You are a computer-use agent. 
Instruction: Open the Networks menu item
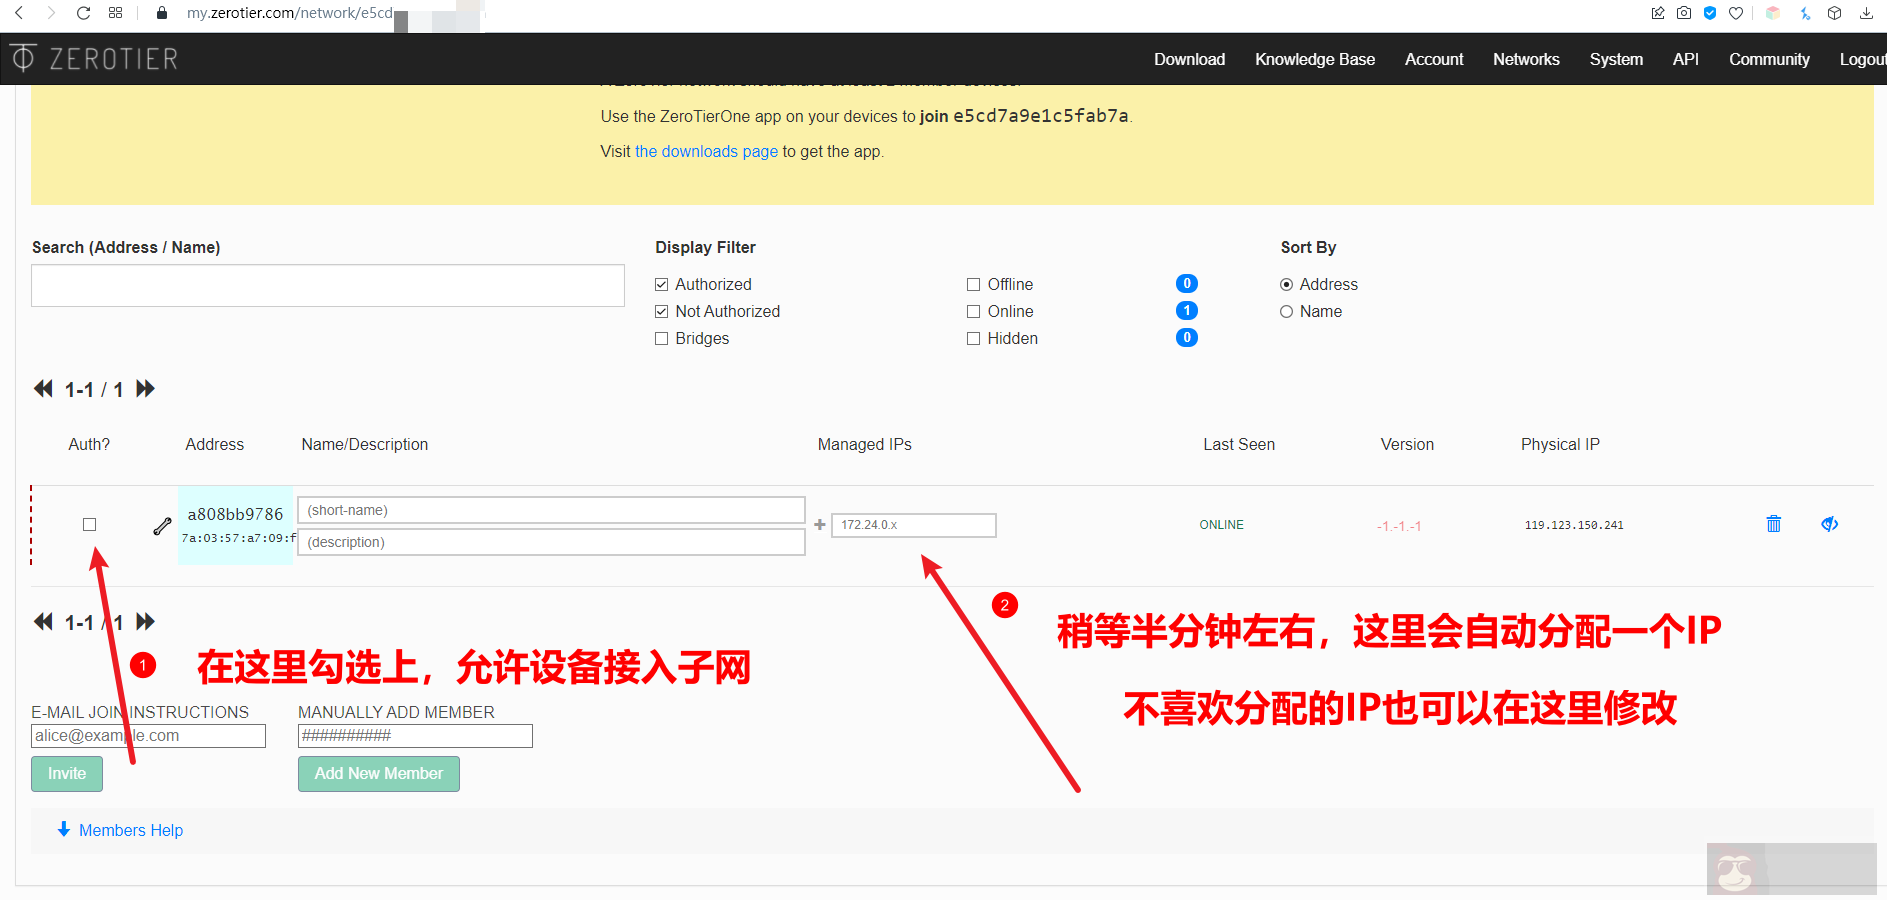(x=1525, y=60)
